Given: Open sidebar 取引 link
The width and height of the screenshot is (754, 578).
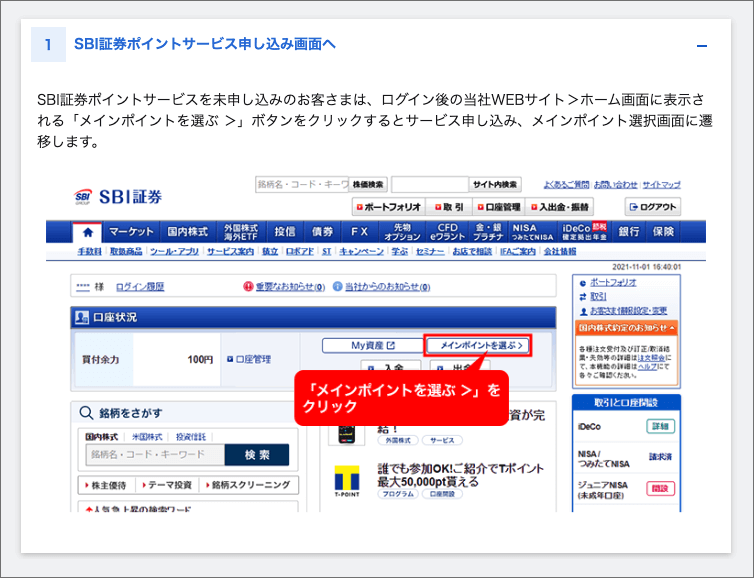Looking at the screenshot, I should click(x=598, y=297).
